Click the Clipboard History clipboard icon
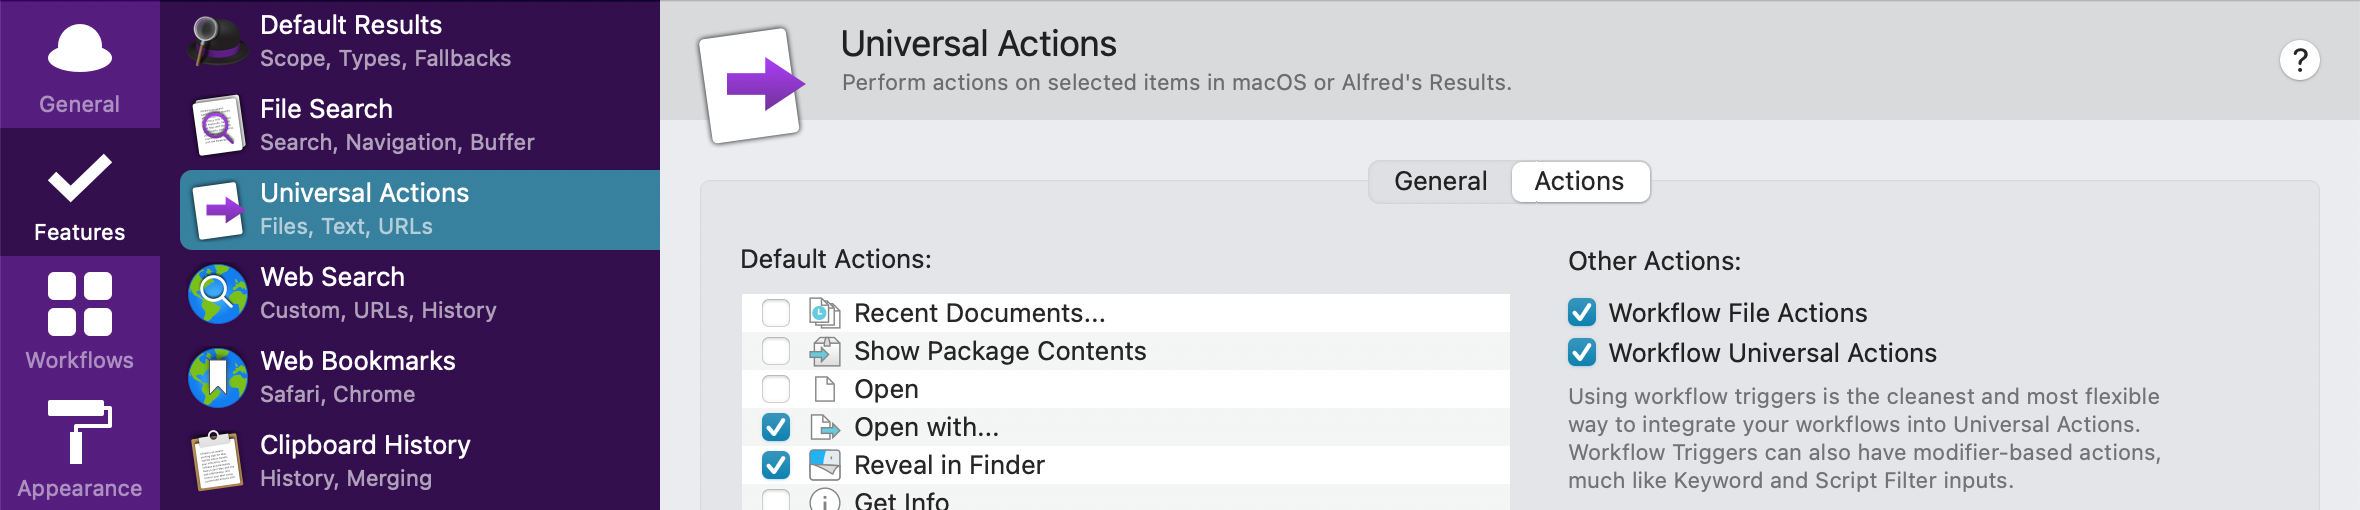Image resolution: width=2360 pixels, height=510 pixels. tap(218, 461)
